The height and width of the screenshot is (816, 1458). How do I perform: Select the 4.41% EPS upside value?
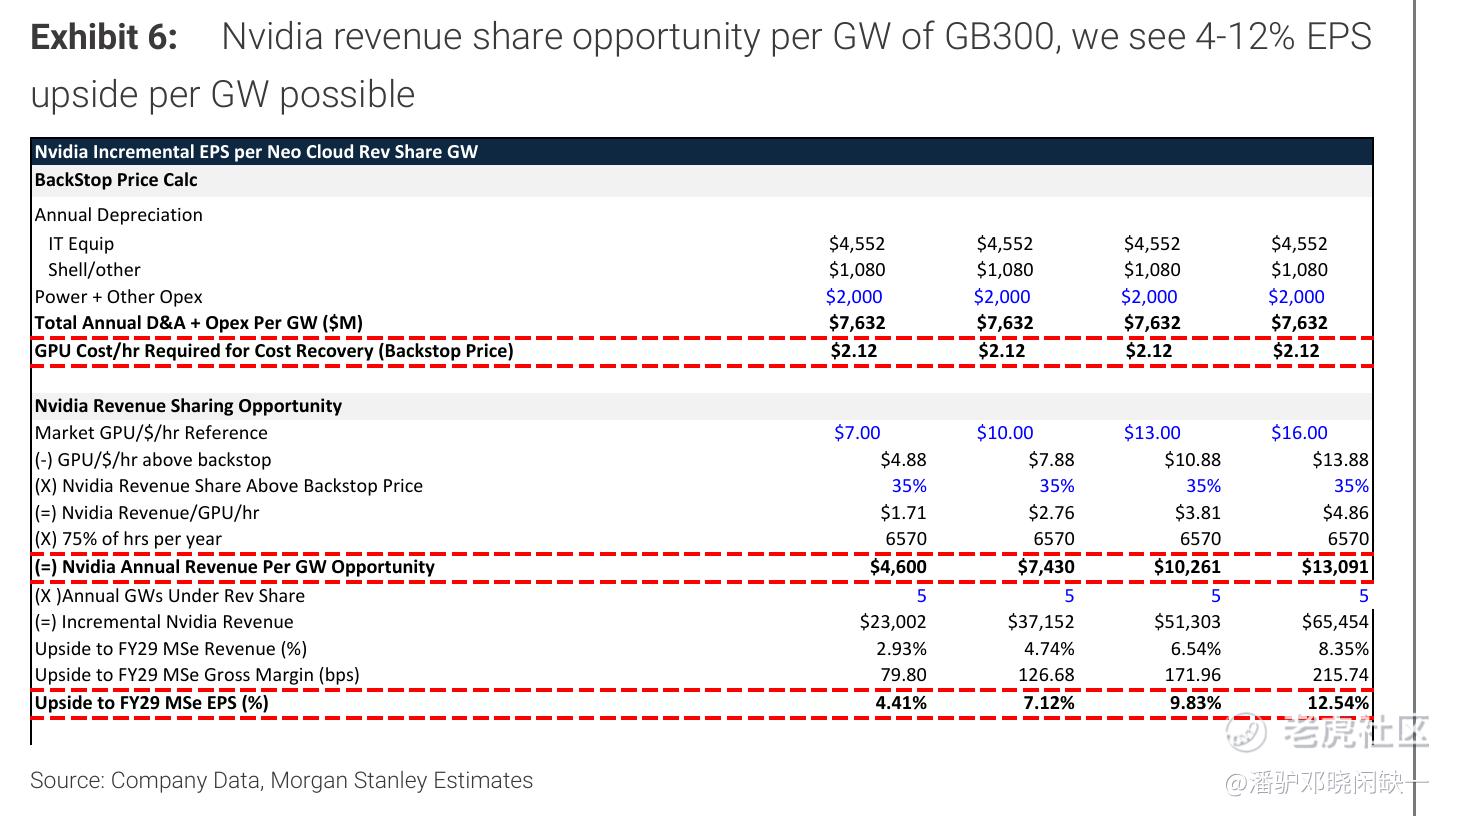pyautogui.click(x=901, y=703)
